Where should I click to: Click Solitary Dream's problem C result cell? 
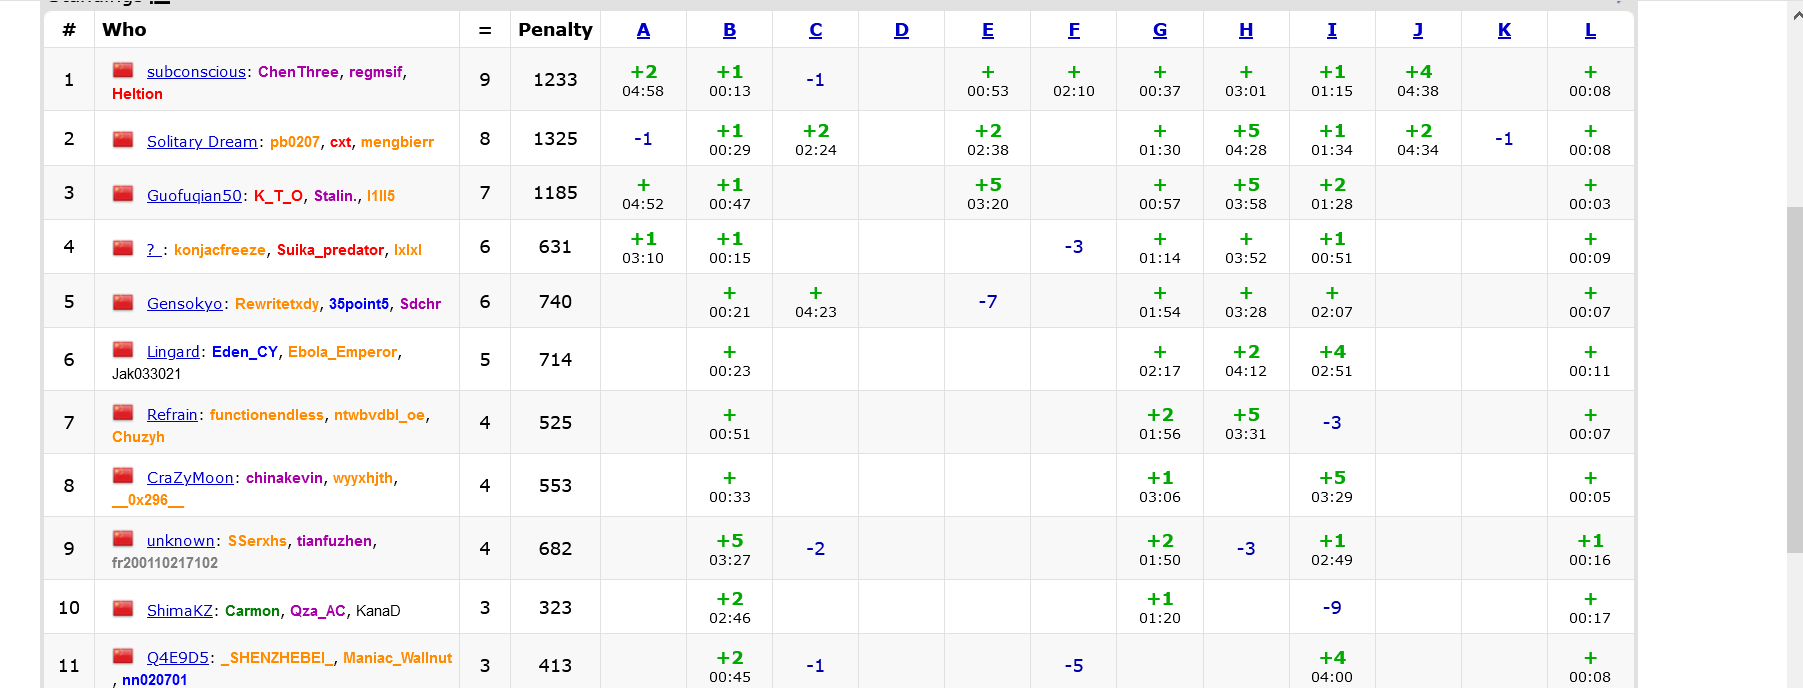coord(815,139)
